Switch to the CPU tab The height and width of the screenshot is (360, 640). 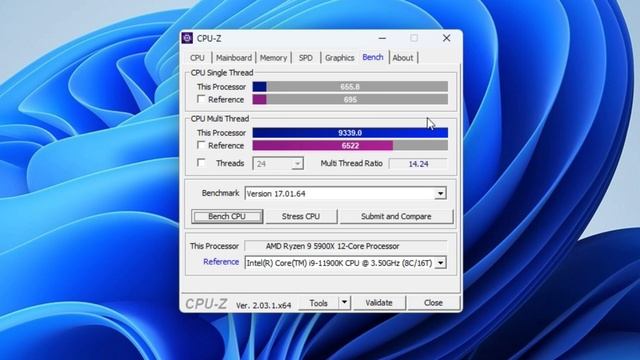[x=197, y=58]
